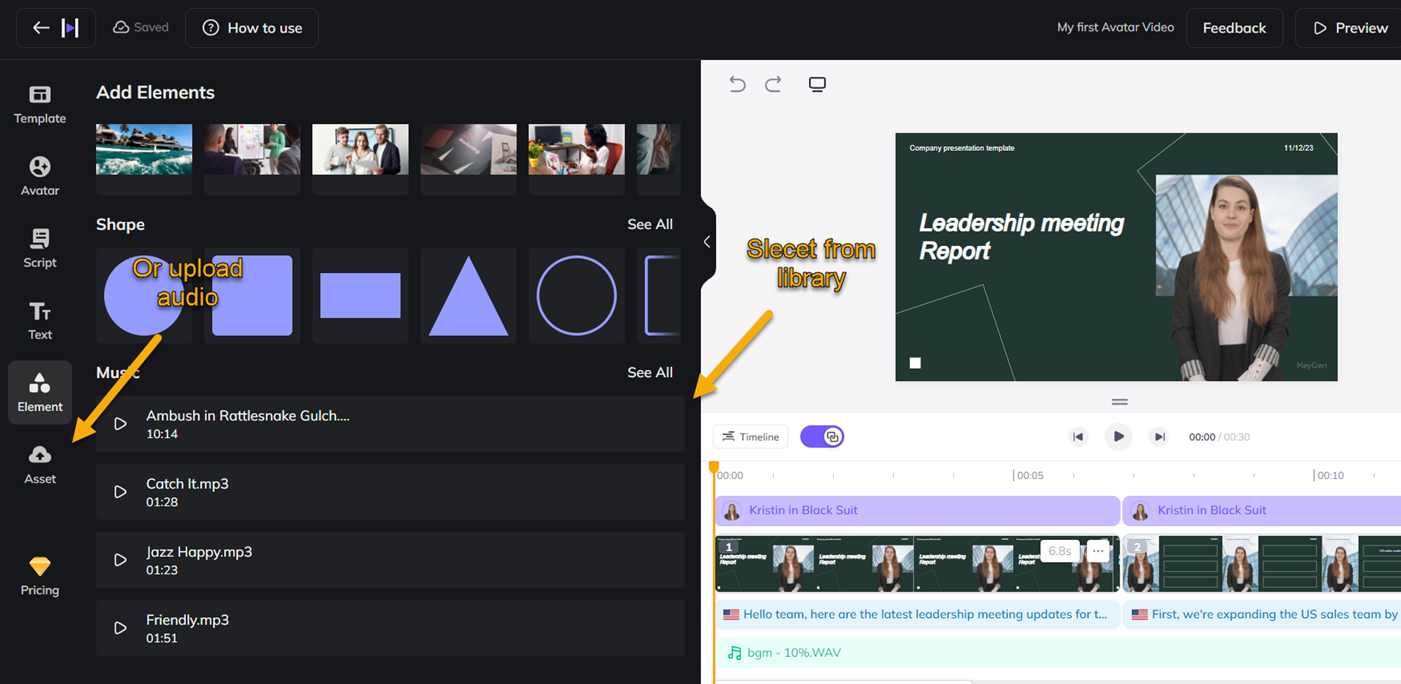Skip to the next clip in playback controls
Screen dimensions: 1401x684
[x=1158, y=436]
